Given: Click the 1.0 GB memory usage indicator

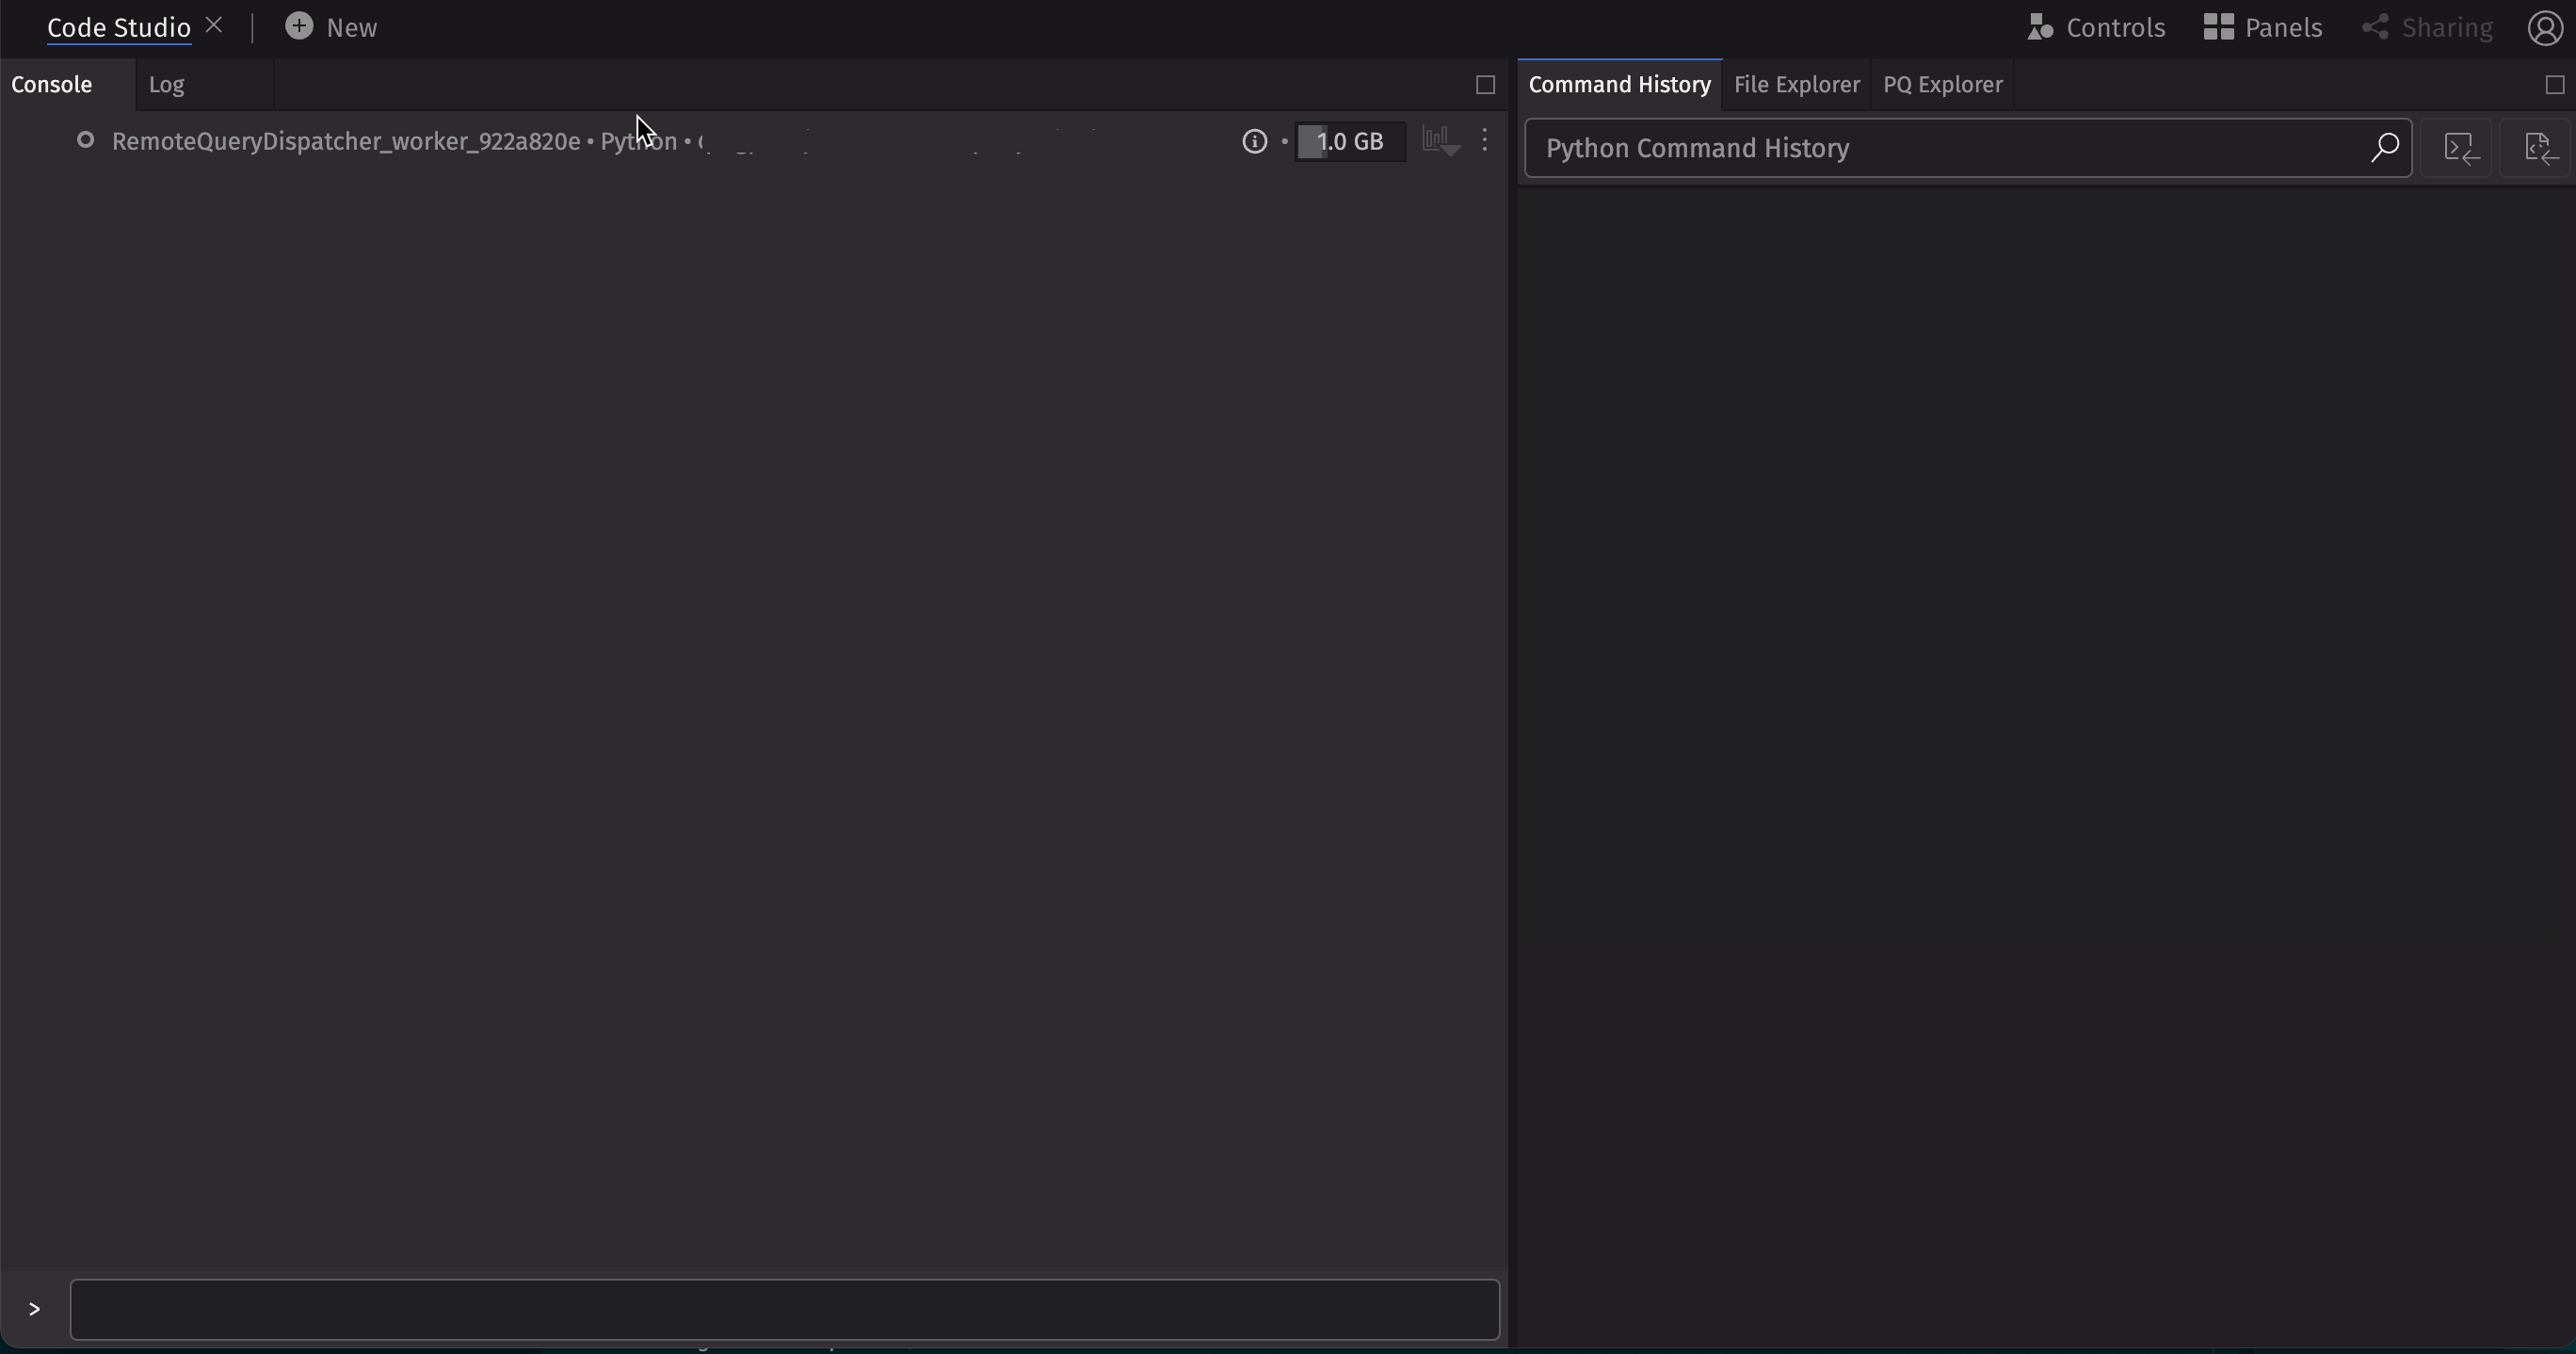Looking at the screenshot, I should coord(1350,141).
